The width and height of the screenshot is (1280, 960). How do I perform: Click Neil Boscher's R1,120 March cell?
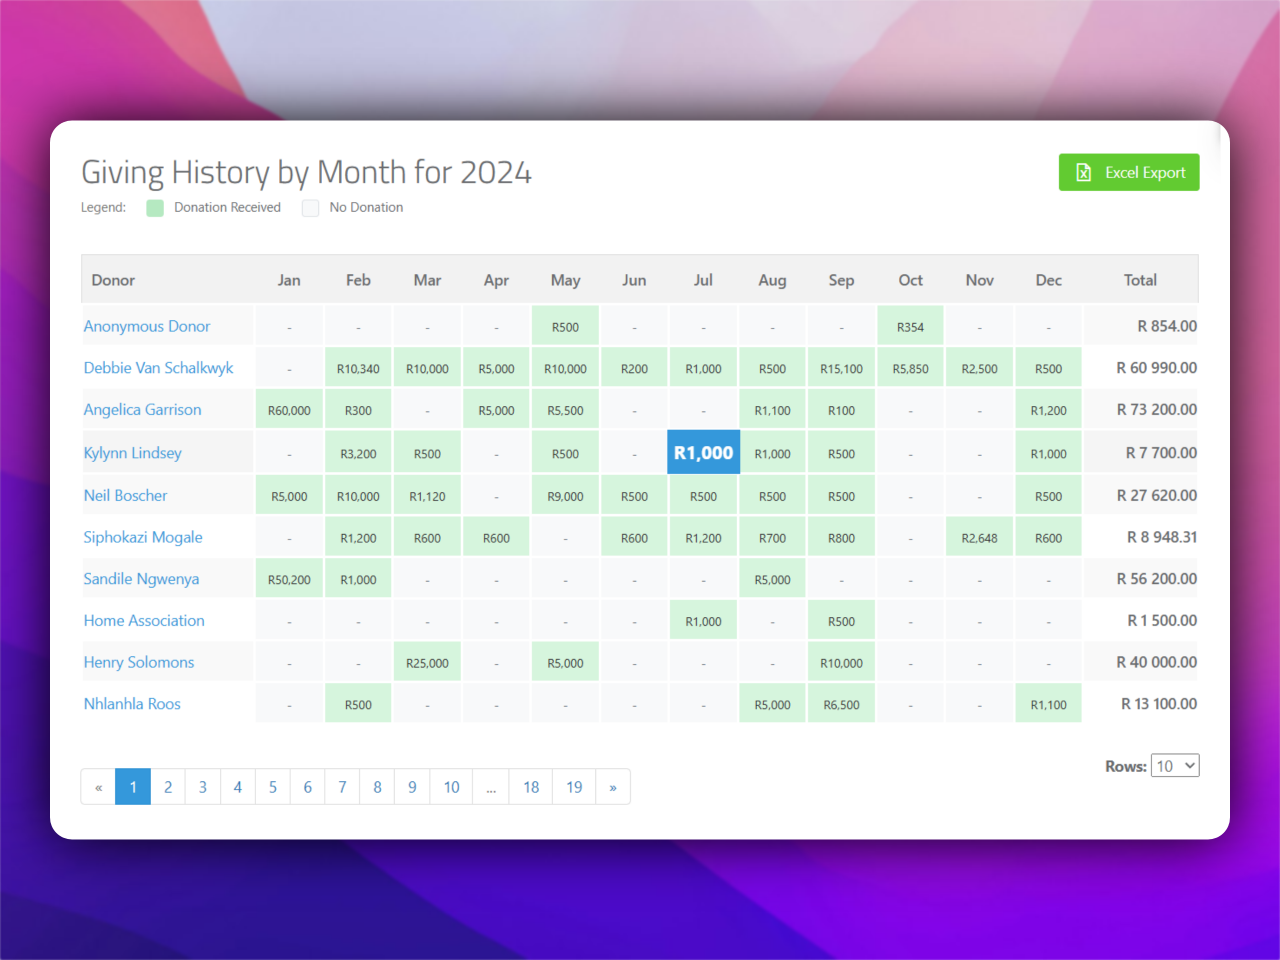(427, 496)
